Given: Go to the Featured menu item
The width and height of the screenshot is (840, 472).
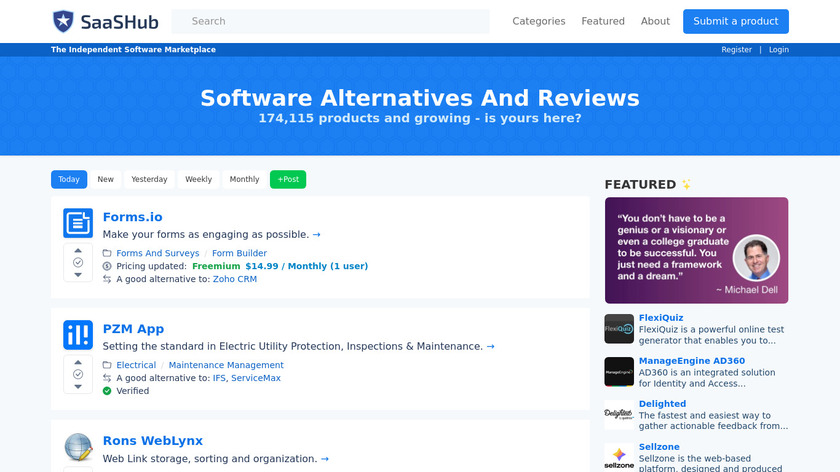Looking at the screenshot, I should point(603,21).
